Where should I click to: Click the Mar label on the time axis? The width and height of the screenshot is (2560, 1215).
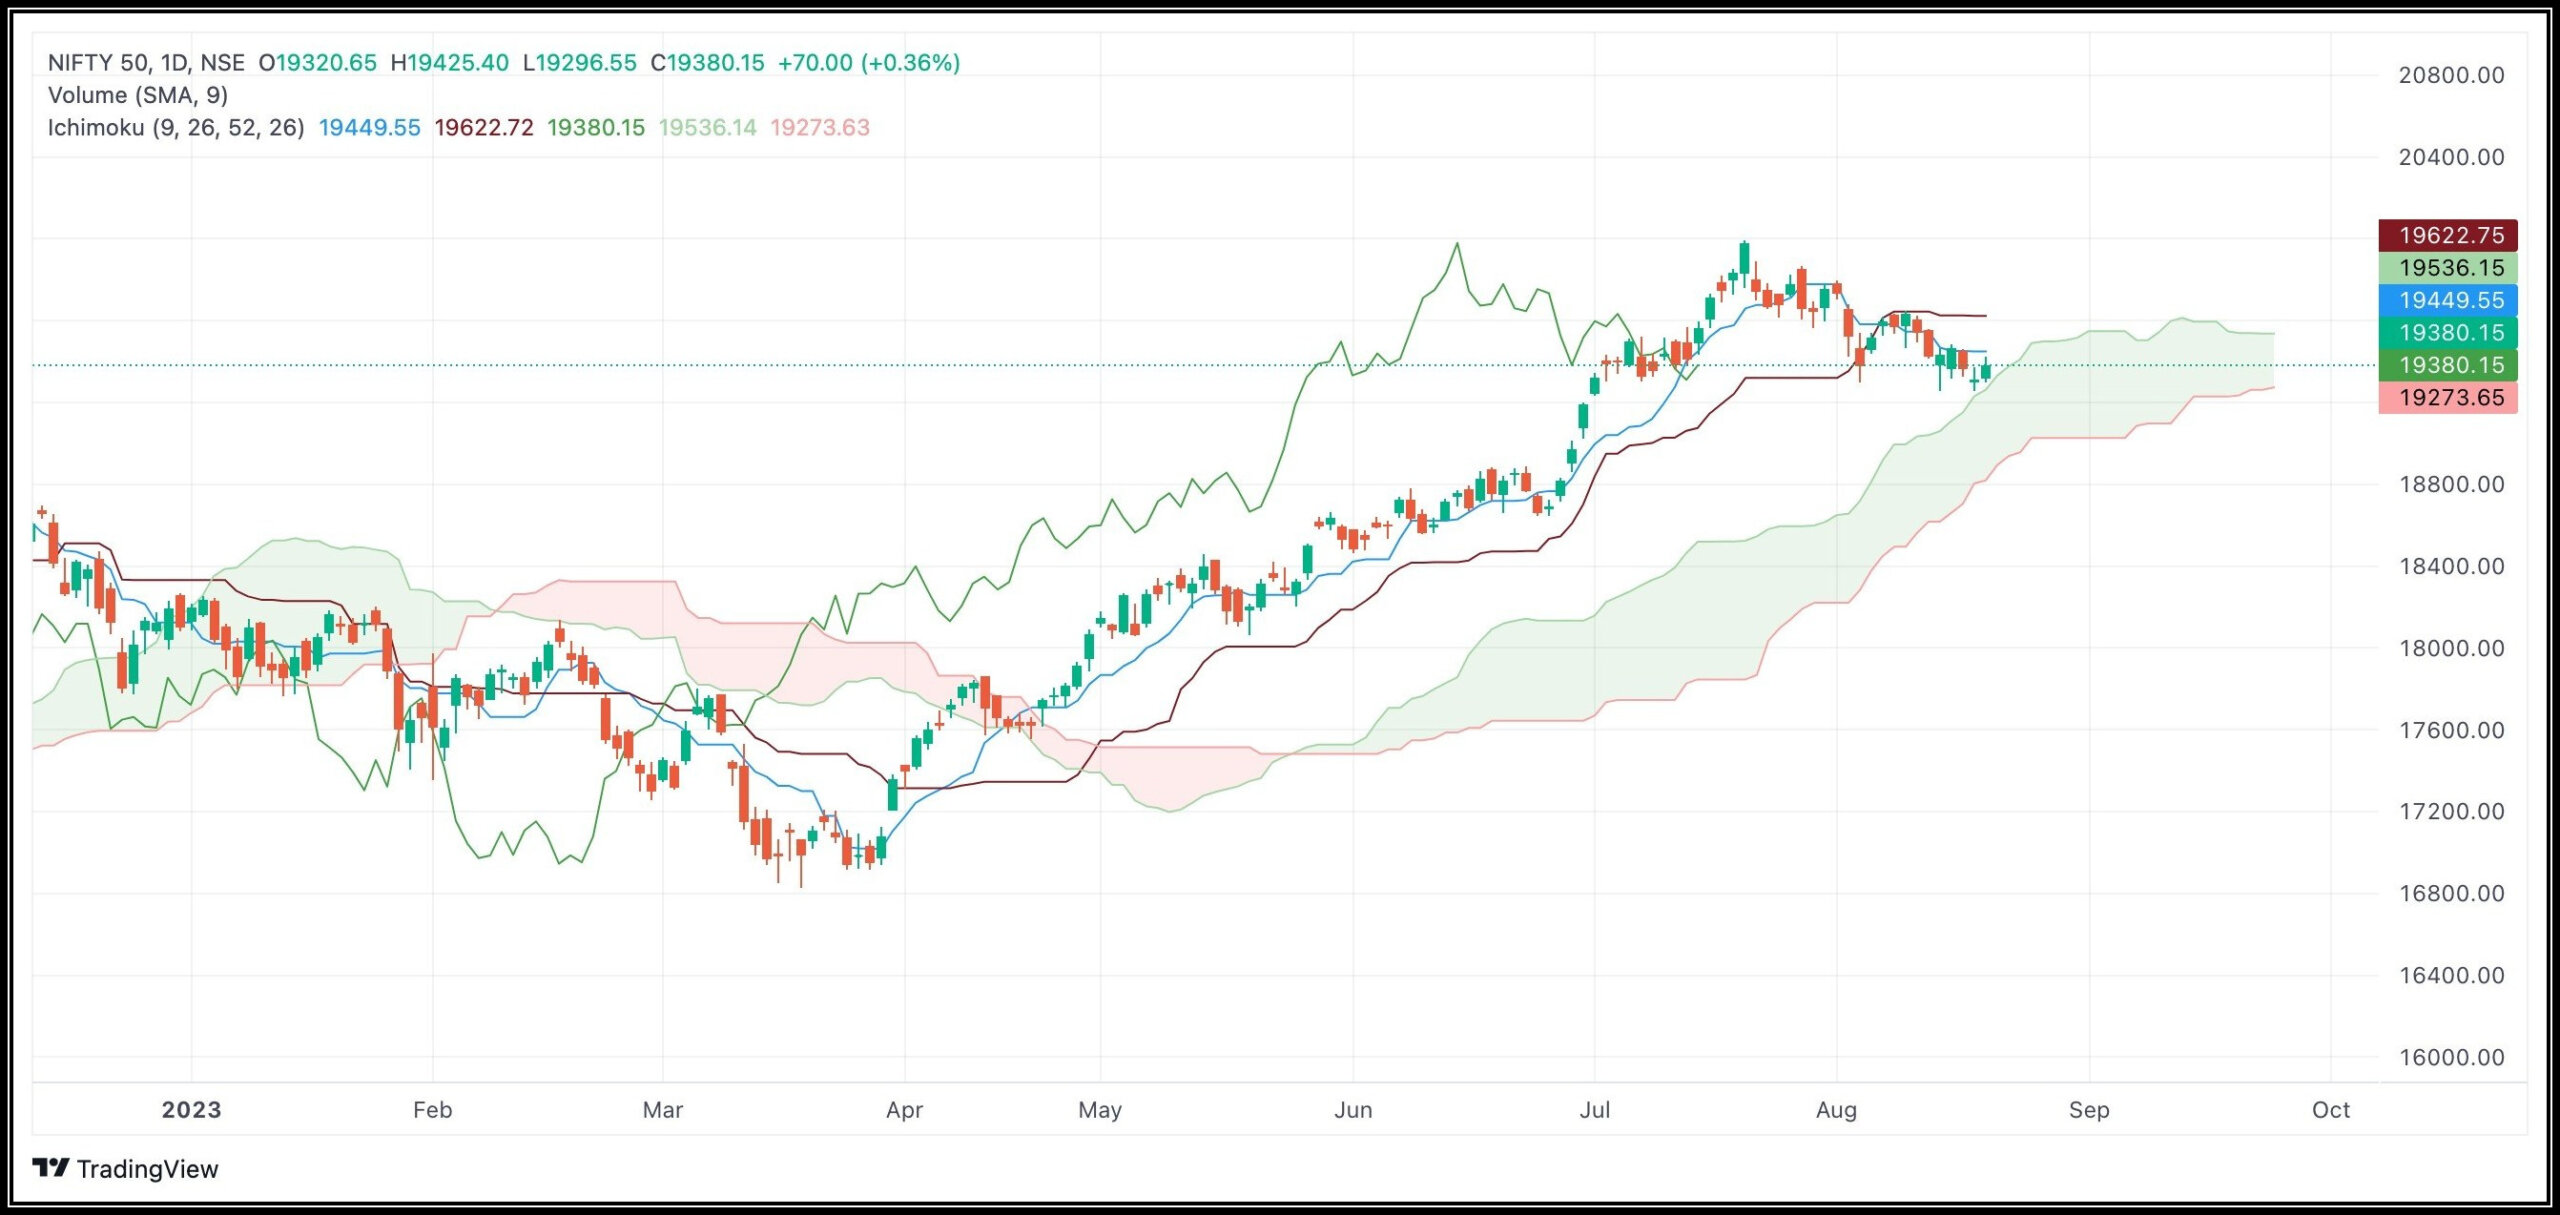663,1110
